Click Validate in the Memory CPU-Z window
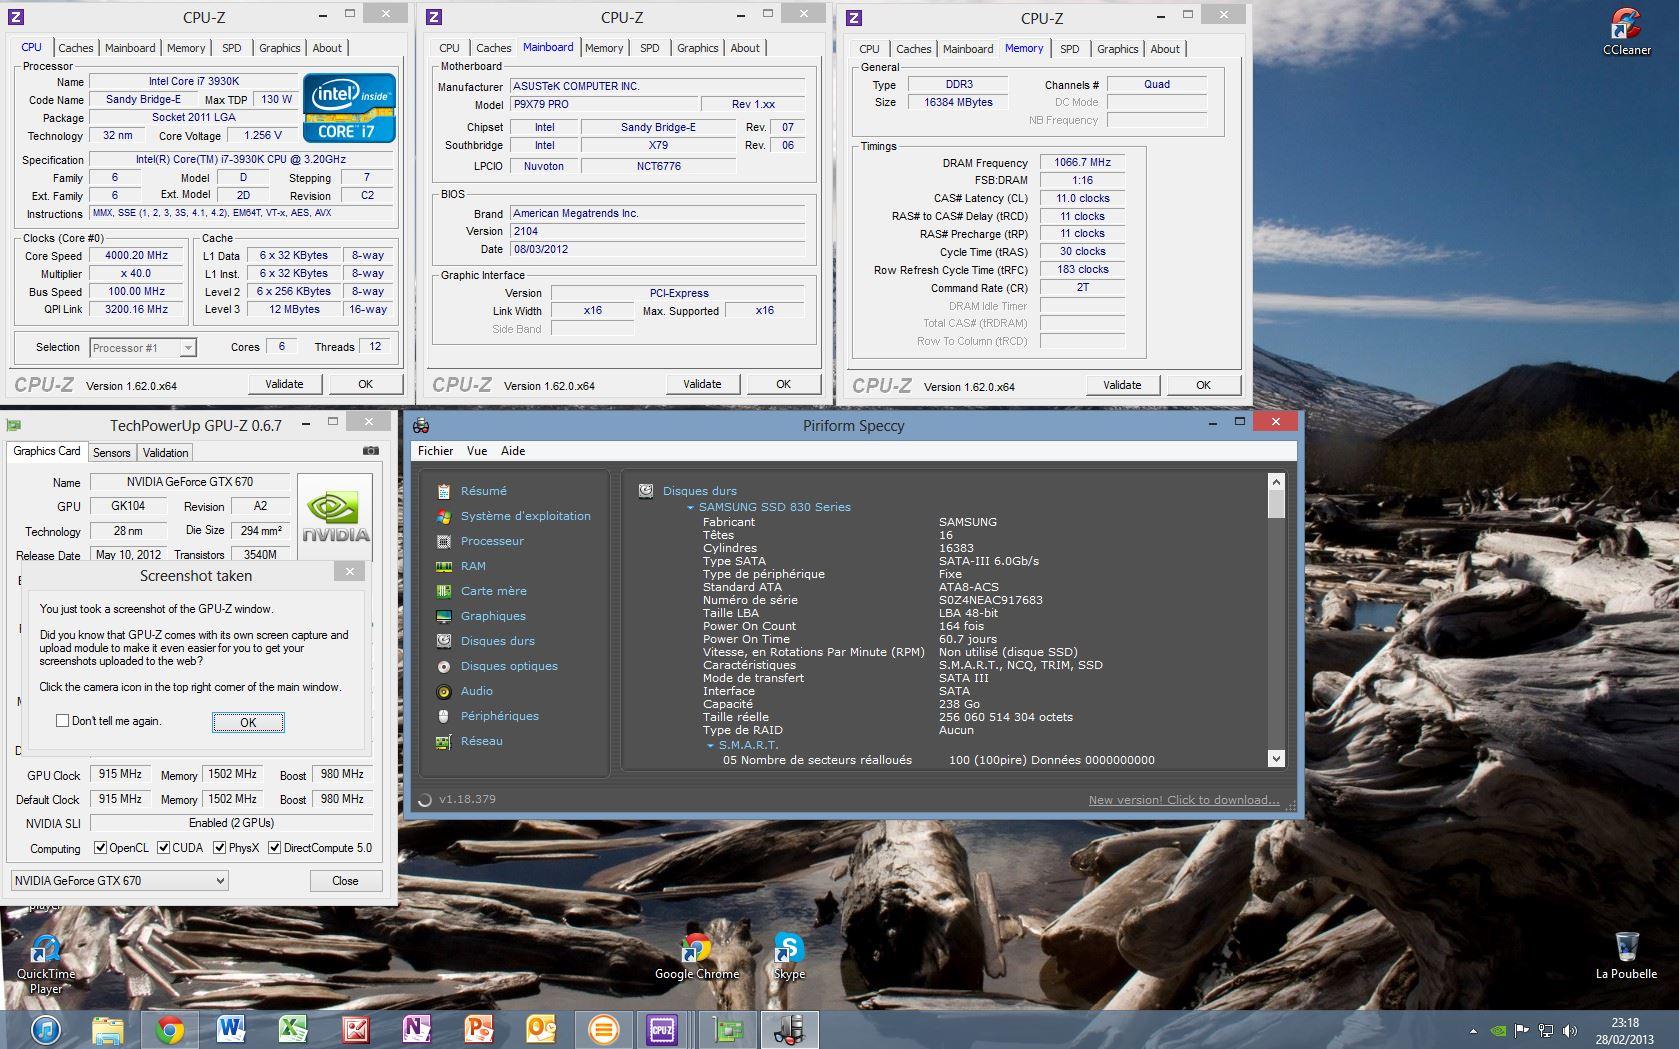The image size is (1679, 1049). click(x=1122, y=385)
